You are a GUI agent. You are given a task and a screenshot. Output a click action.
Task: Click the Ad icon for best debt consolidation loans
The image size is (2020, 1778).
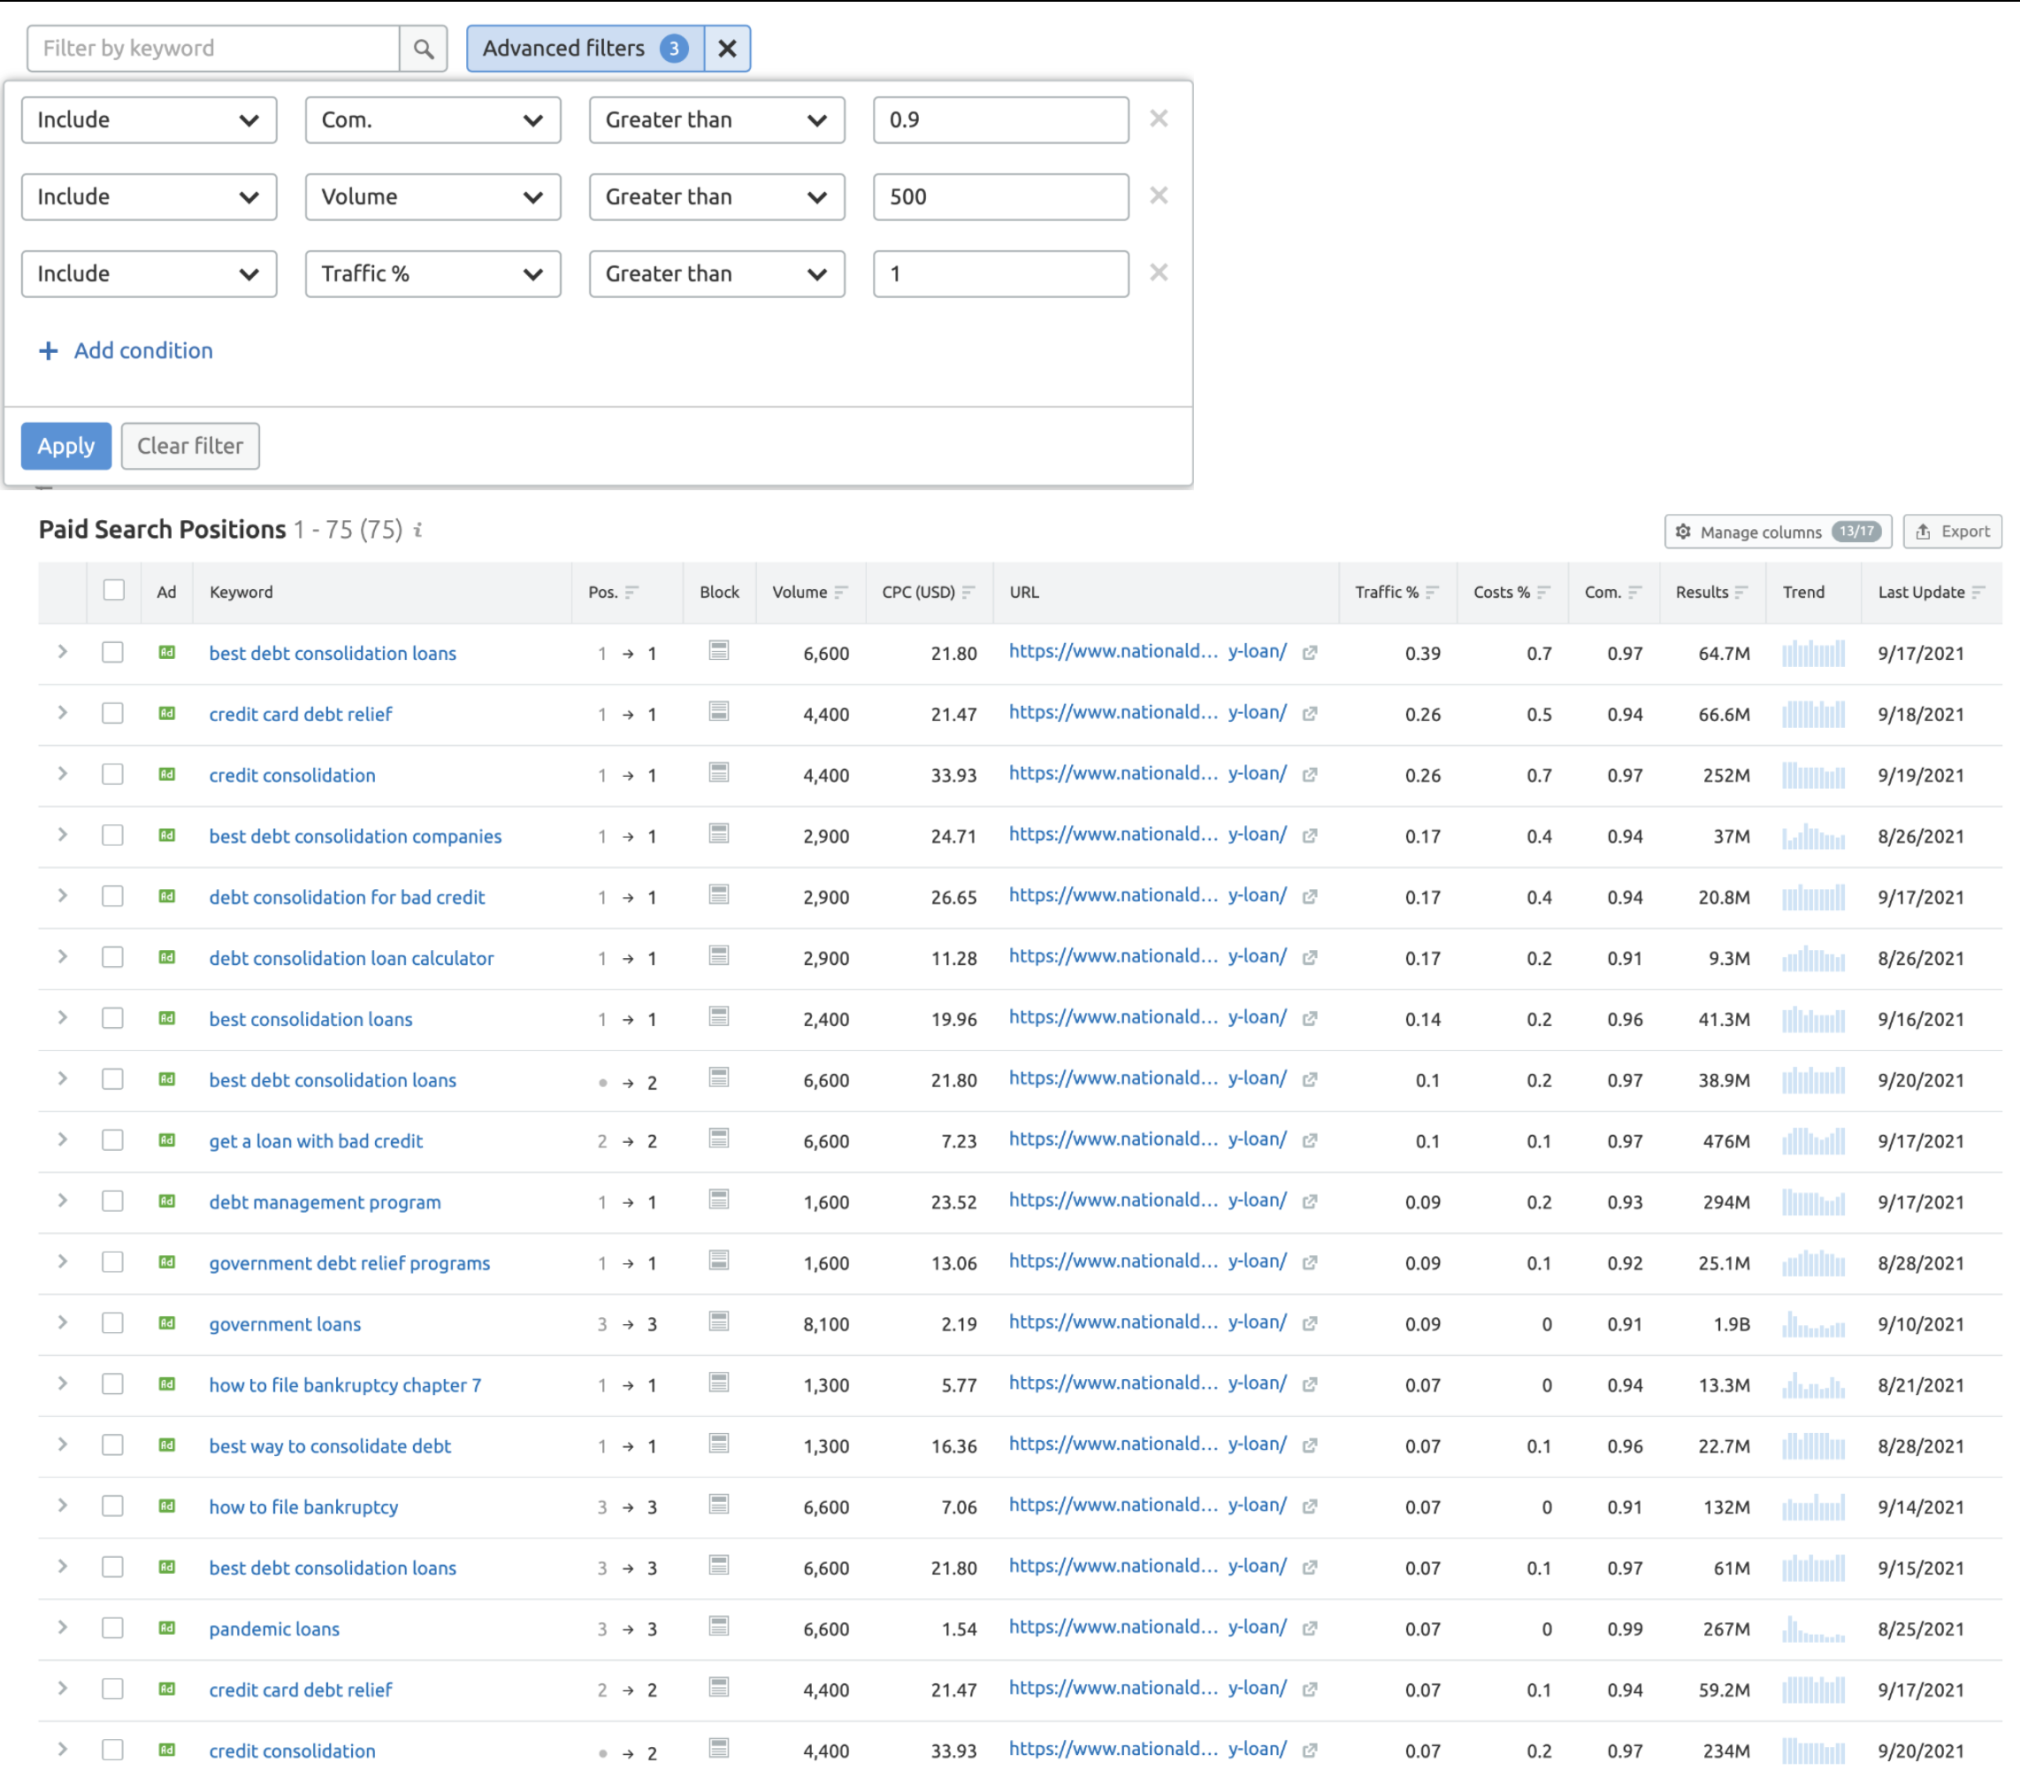[x=167, y=655]
